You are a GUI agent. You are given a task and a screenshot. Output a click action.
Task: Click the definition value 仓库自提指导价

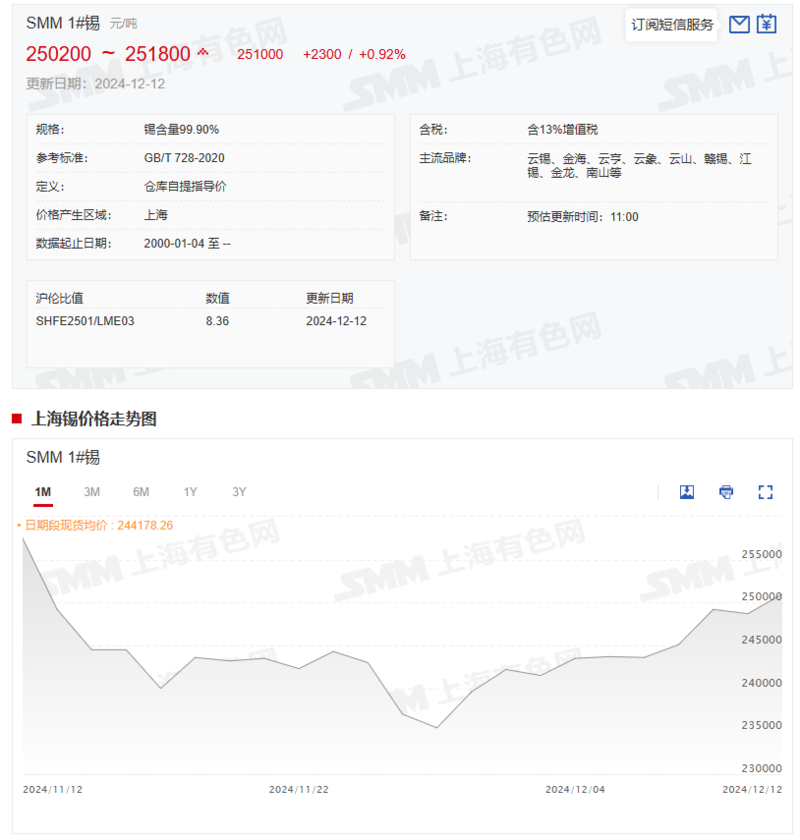[x=185, y=186]
